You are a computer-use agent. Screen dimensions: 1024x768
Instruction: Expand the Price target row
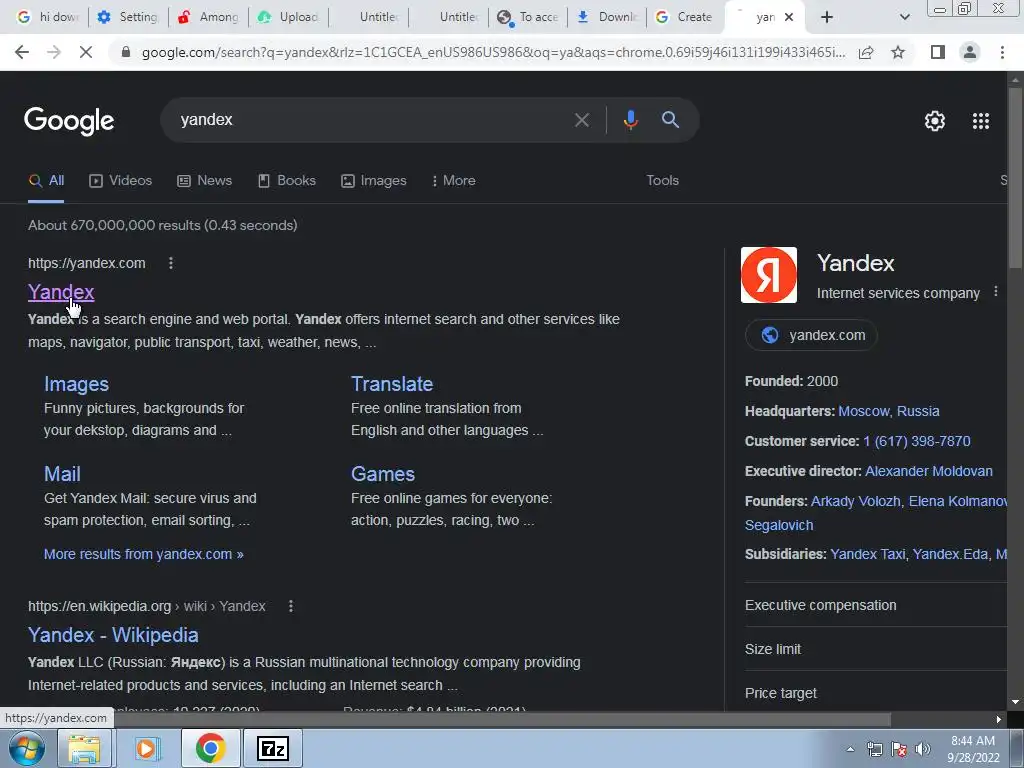[876, 693]
